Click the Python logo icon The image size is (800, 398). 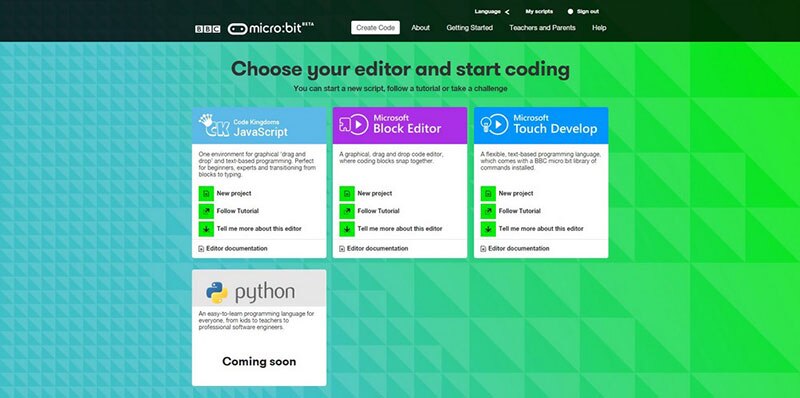(x=217, y=292)
